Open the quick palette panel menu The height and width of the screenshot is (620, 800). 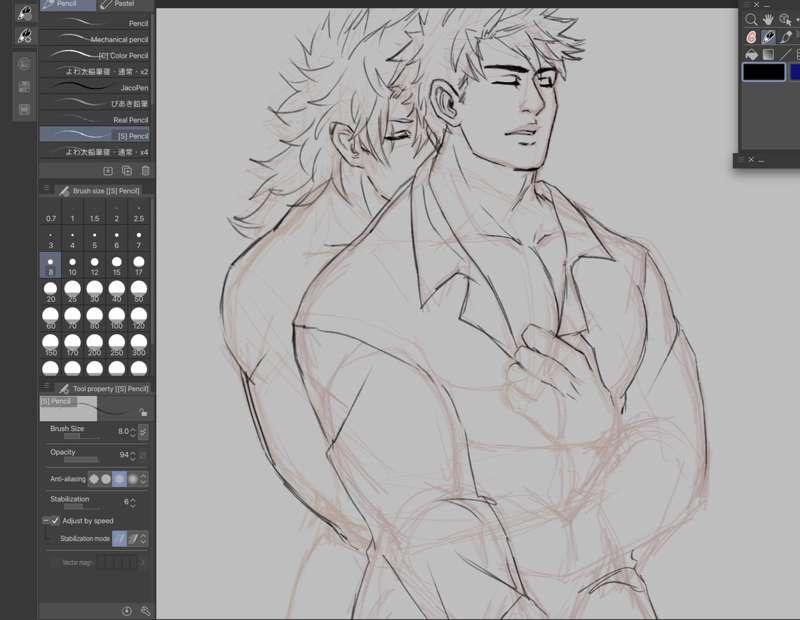(747, 5)
